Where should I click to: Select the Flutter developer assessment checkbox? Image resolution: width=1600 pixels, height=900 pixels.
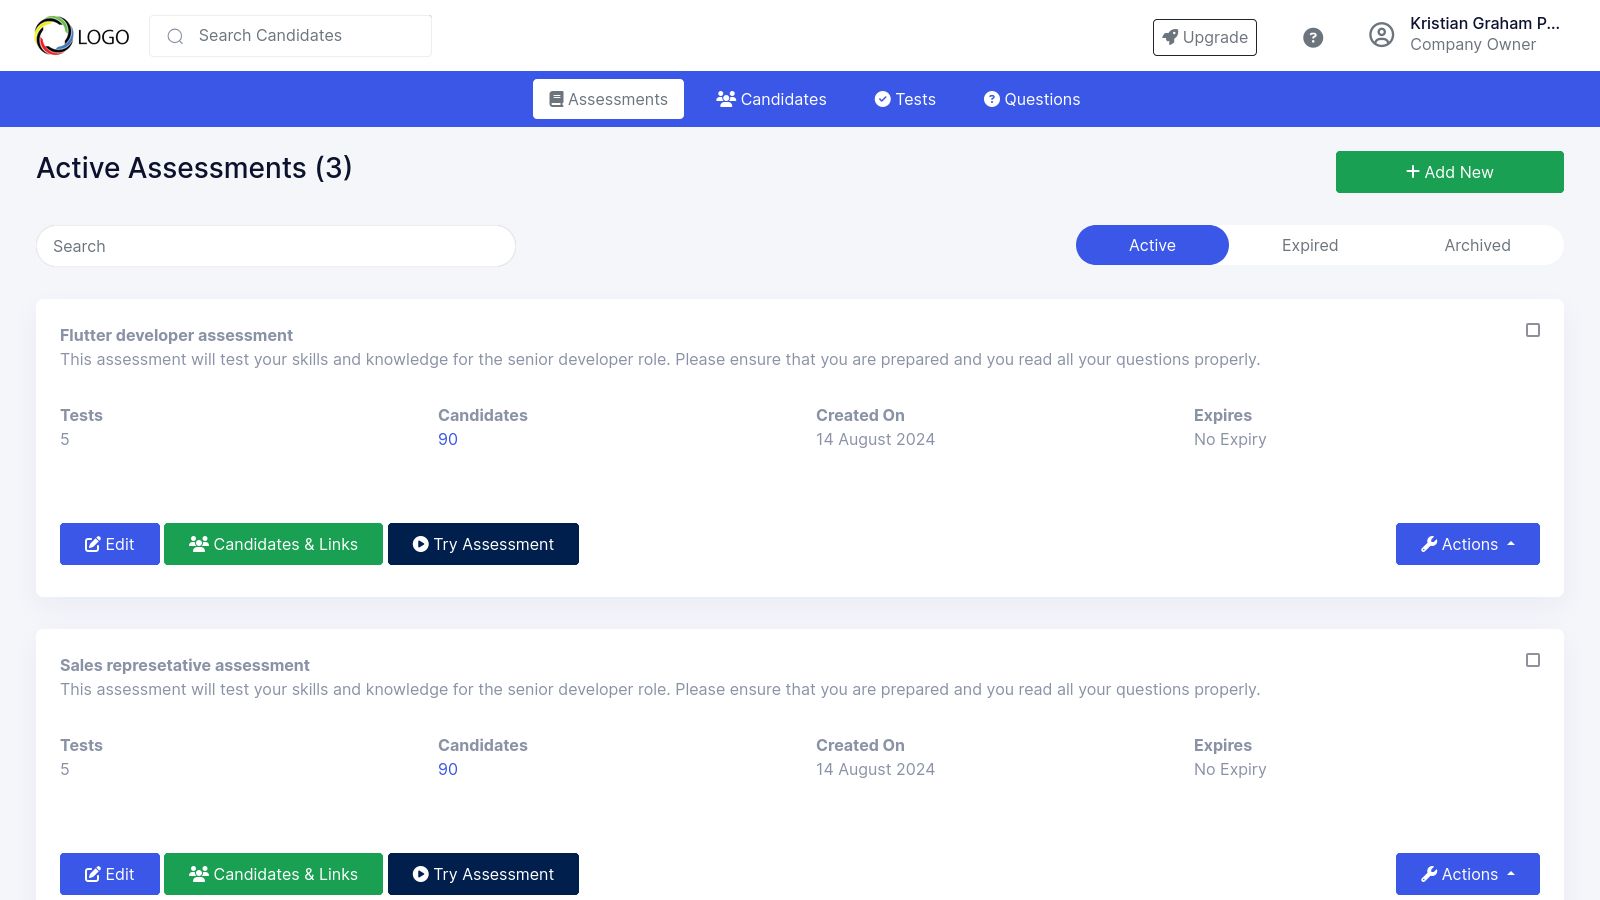1532,330
